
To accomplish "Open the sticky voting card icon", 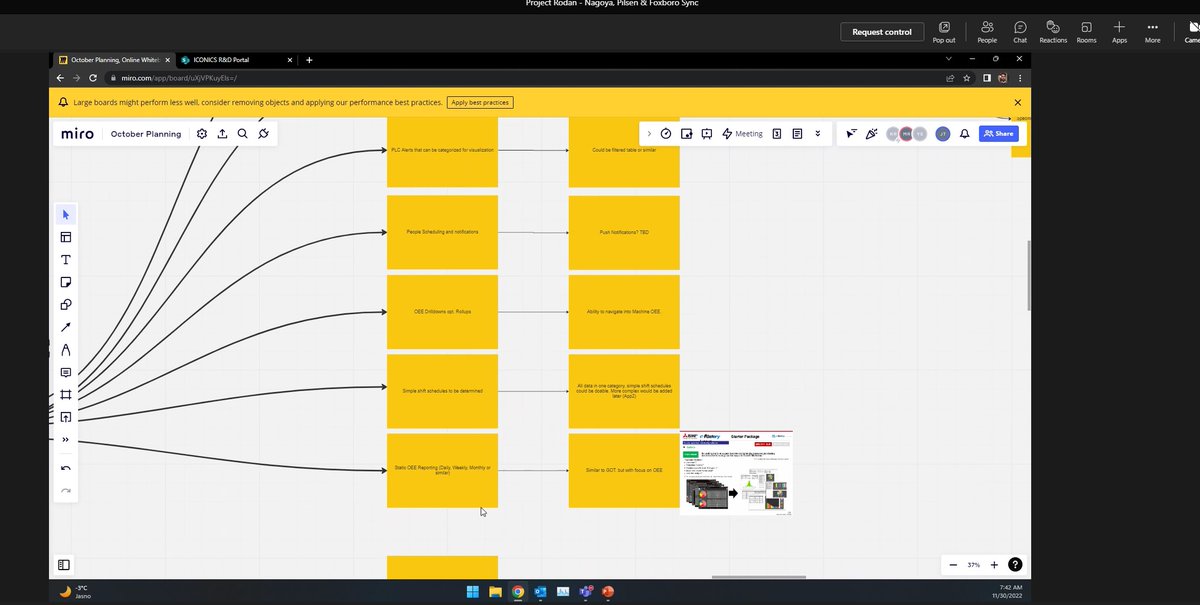I will [687, 133].
